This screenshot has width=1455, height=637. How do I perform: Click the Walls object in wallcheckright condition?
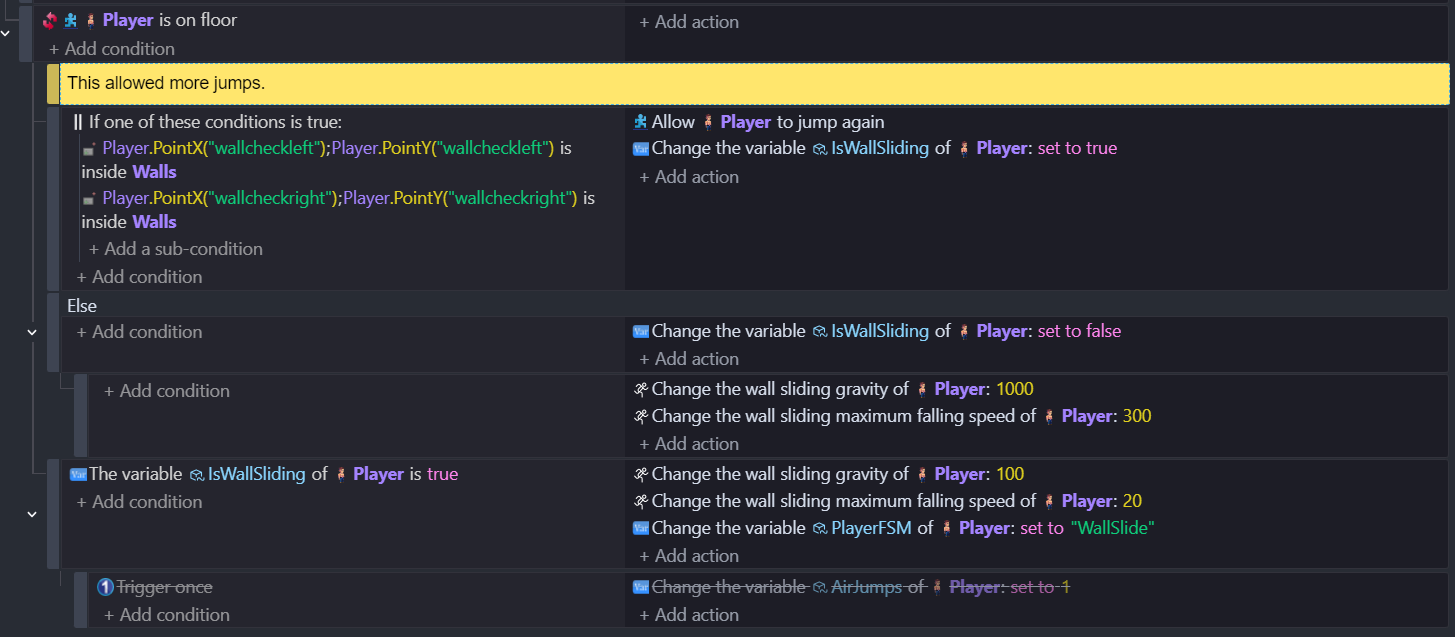[x=154, y=222]
